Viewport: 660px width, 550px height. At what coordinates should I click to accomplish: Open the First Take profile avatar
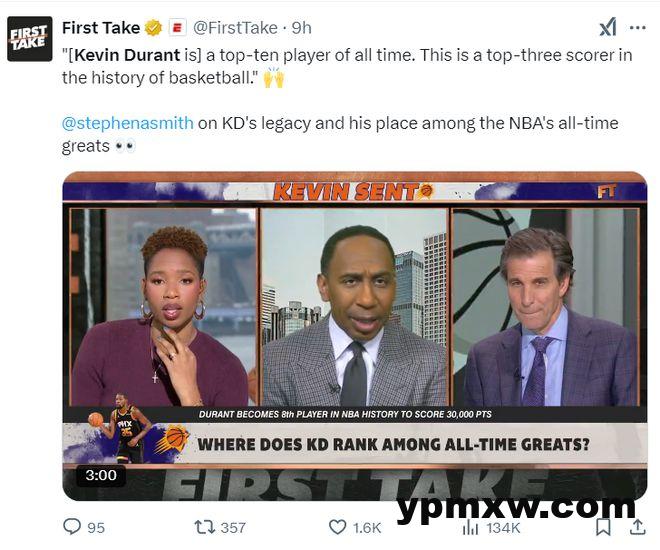(x=29, y=39)
